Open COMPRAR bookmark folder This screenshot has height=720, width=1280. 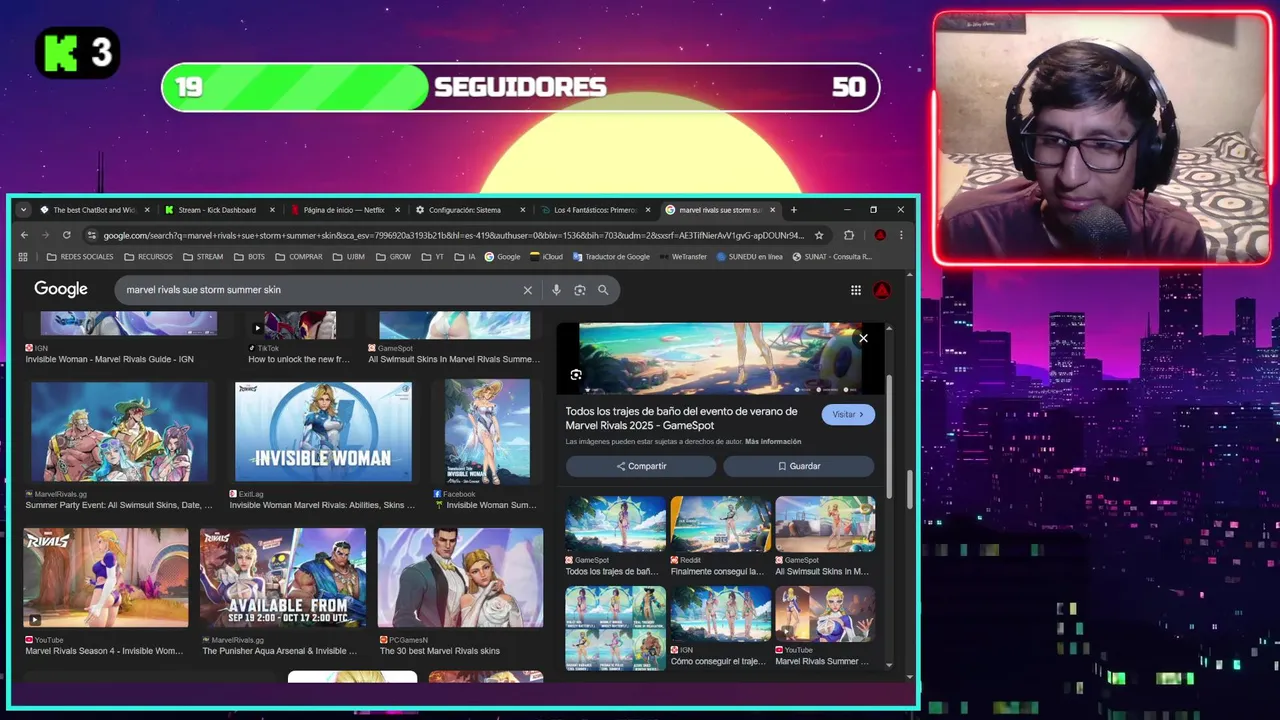coord(299,257)
